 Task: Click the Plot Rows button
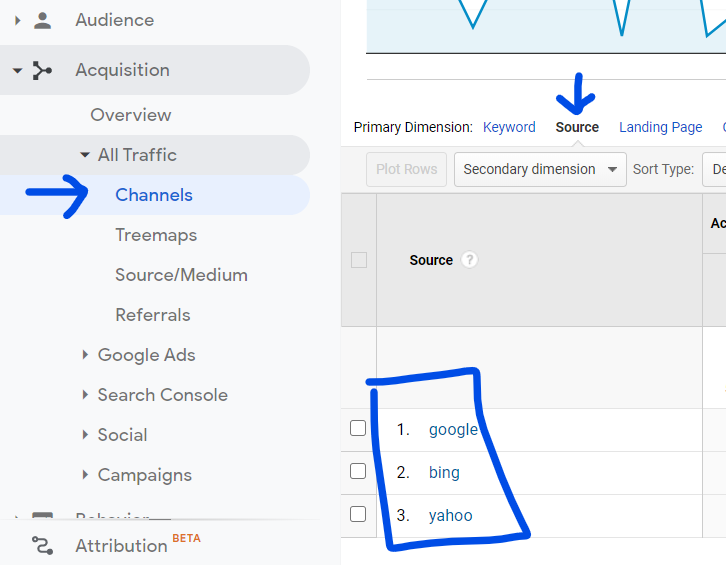tap(407, 170)
